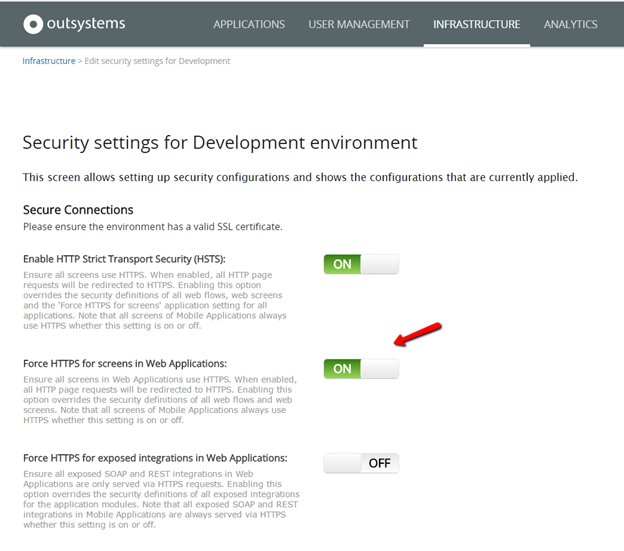
Task: Open the Applications menu tab
Action: click(x=249, y=24)
